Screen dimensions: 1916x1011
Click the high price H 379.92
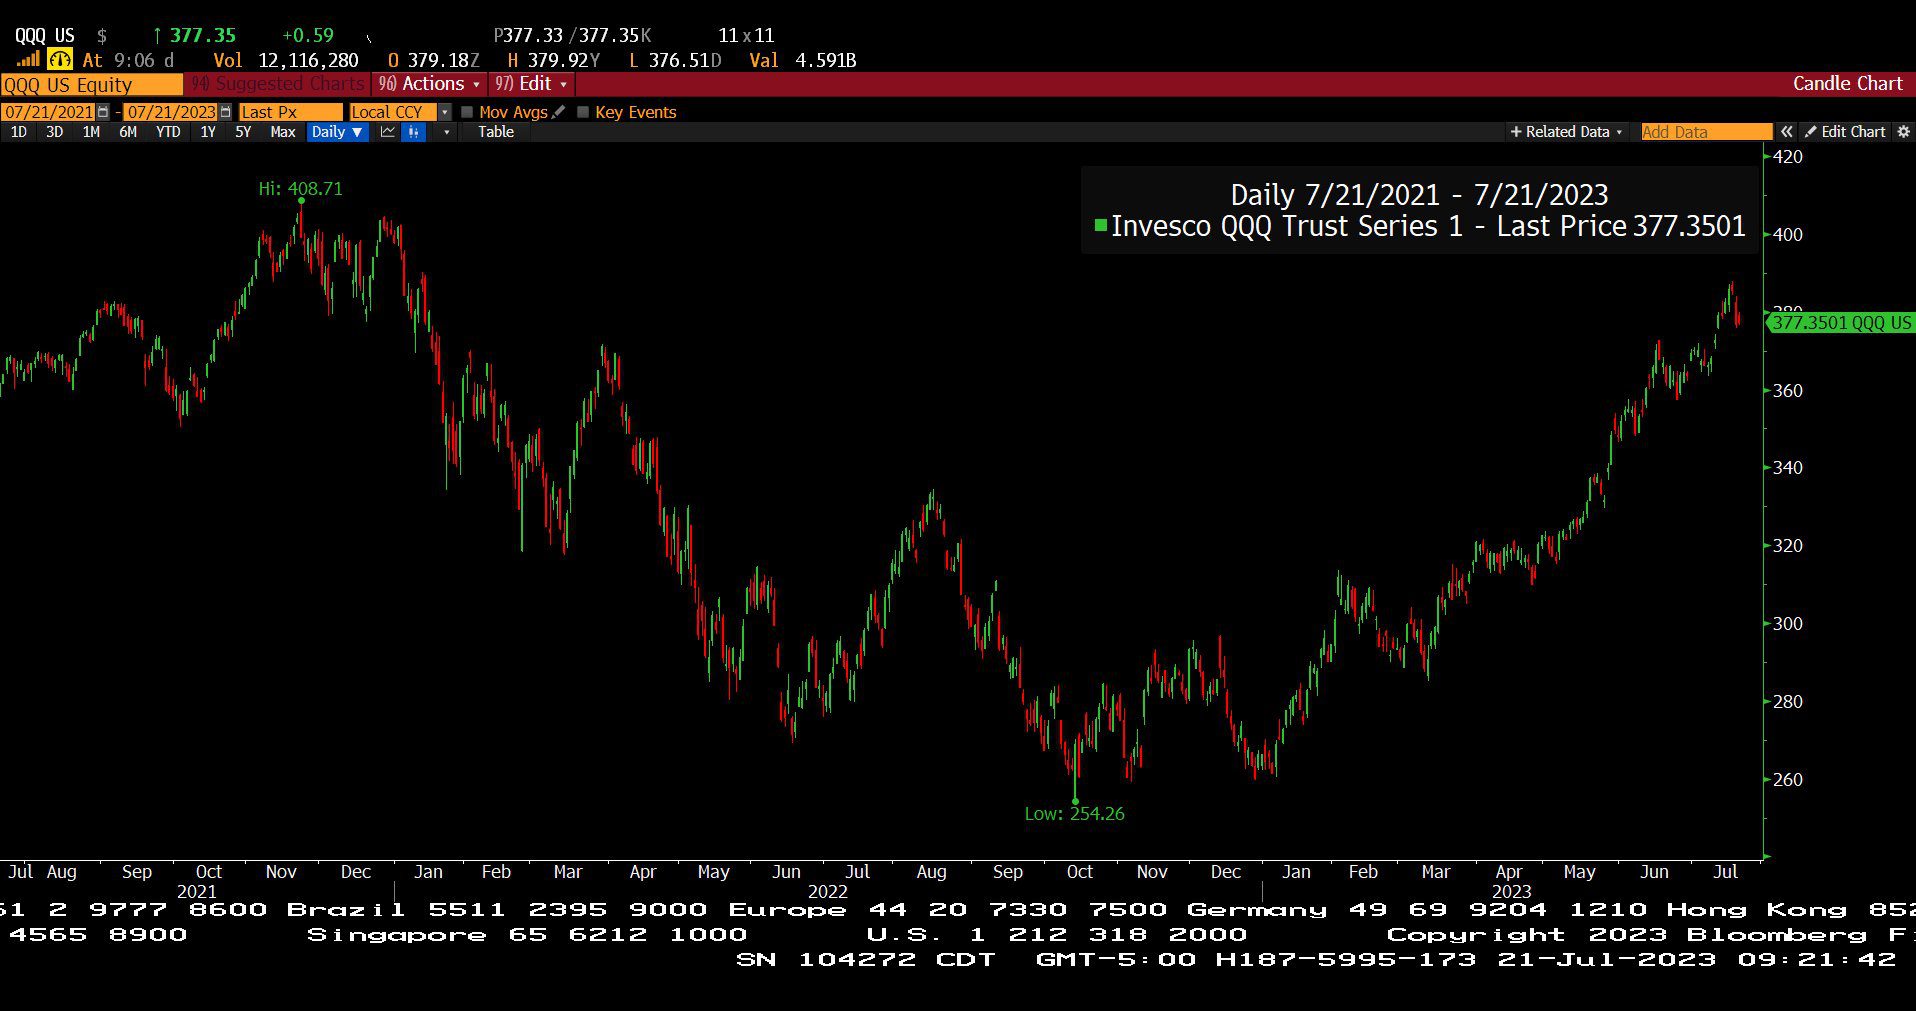click(x=553, y=60)
